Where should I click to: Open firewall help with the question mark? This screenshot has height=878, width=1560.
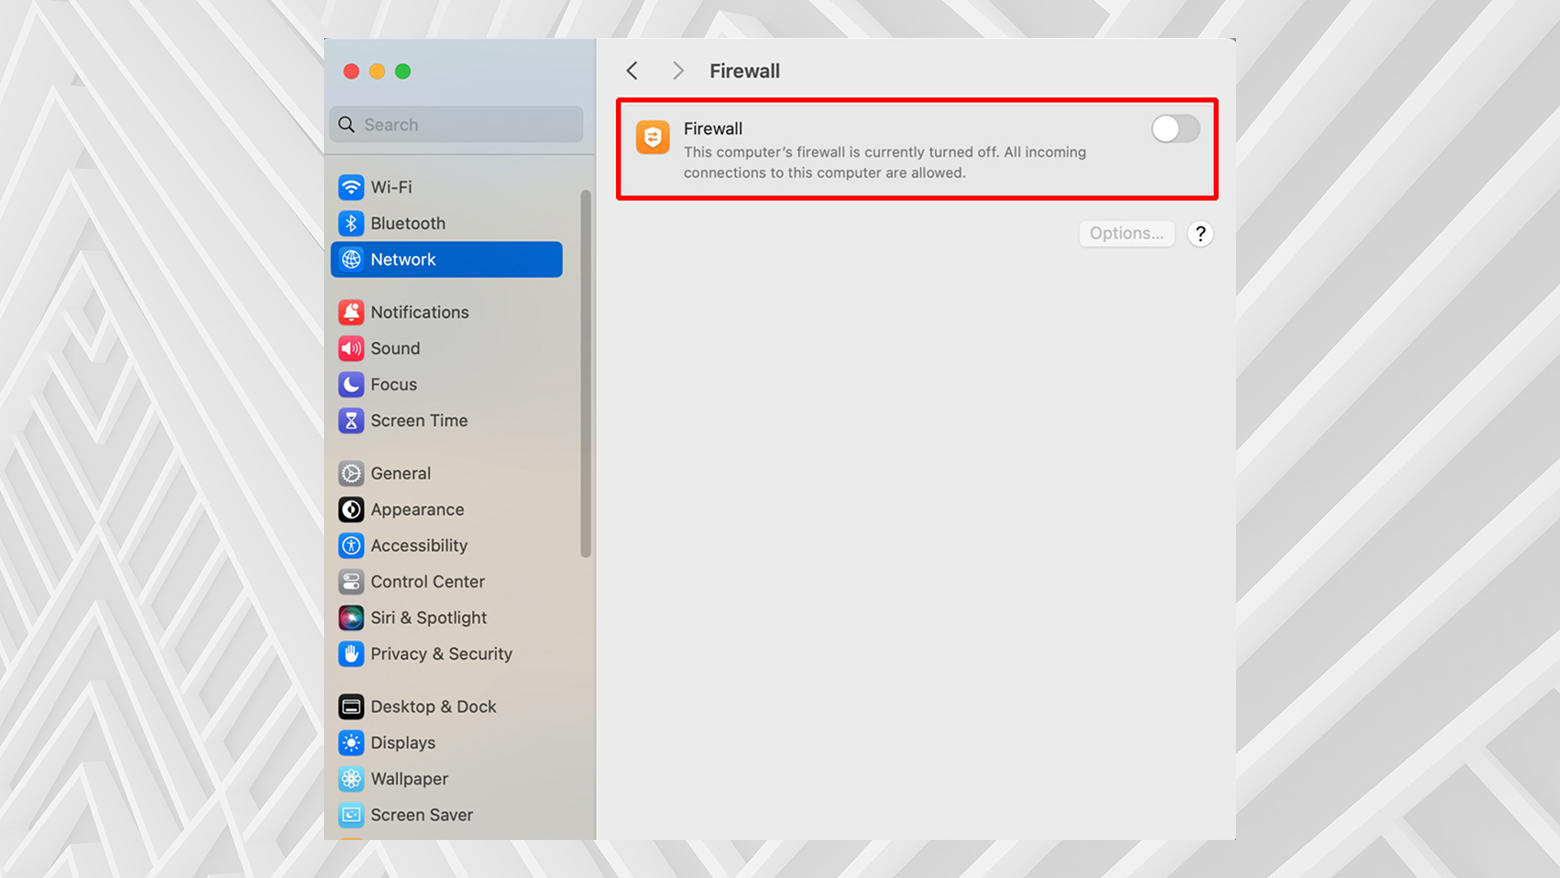(1200, 233)
